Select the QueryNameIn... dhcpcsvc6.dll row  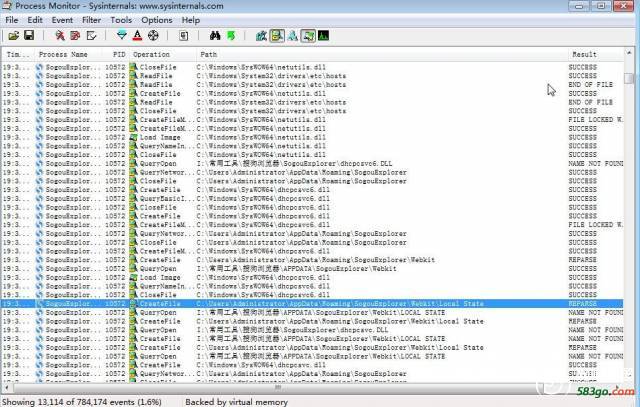click(312, 286)
